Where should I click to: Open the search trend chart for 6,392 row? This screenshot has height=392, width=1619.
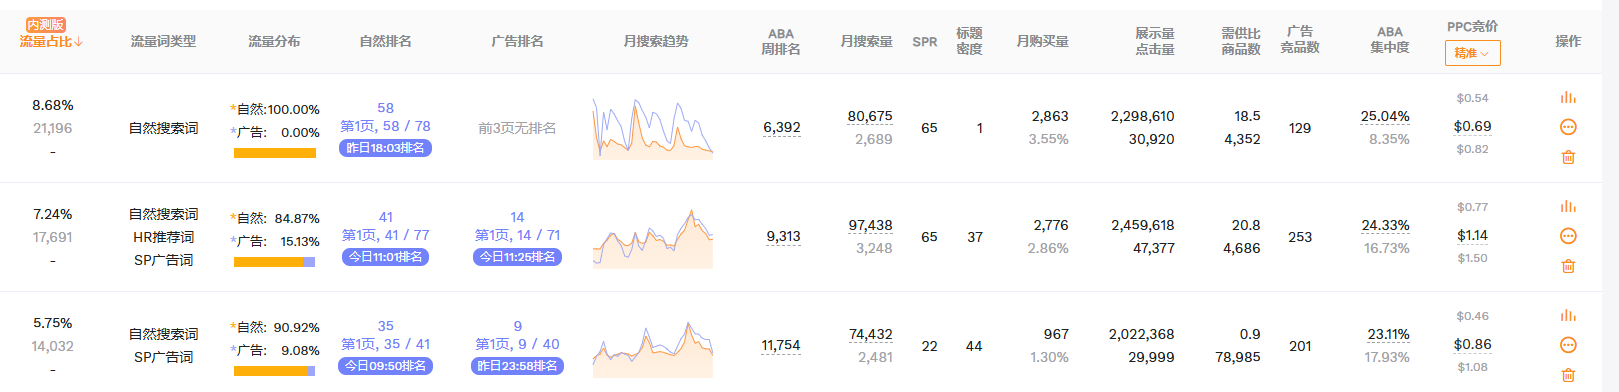click(x=653, y=128)
